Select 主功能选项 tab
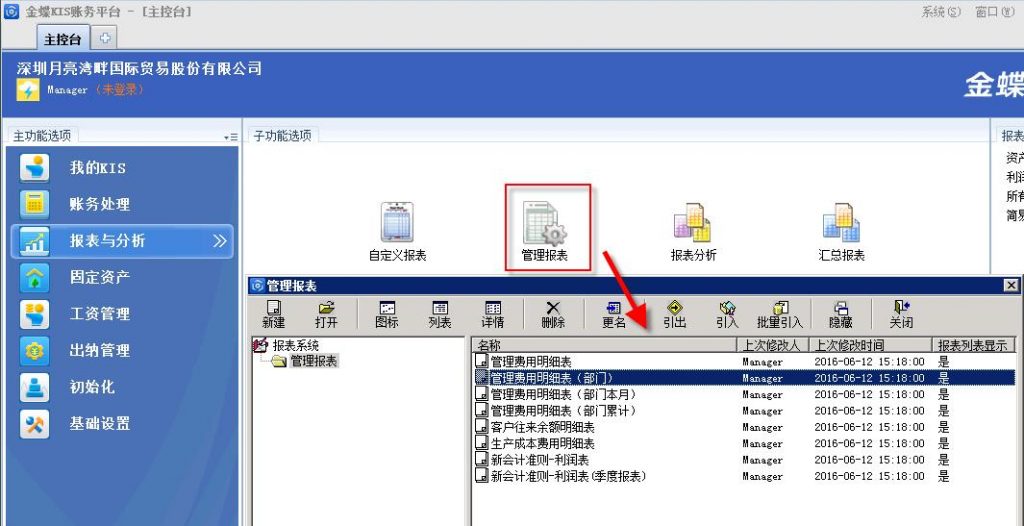Viewport: 1024px width, 526px height. [42, 136]
